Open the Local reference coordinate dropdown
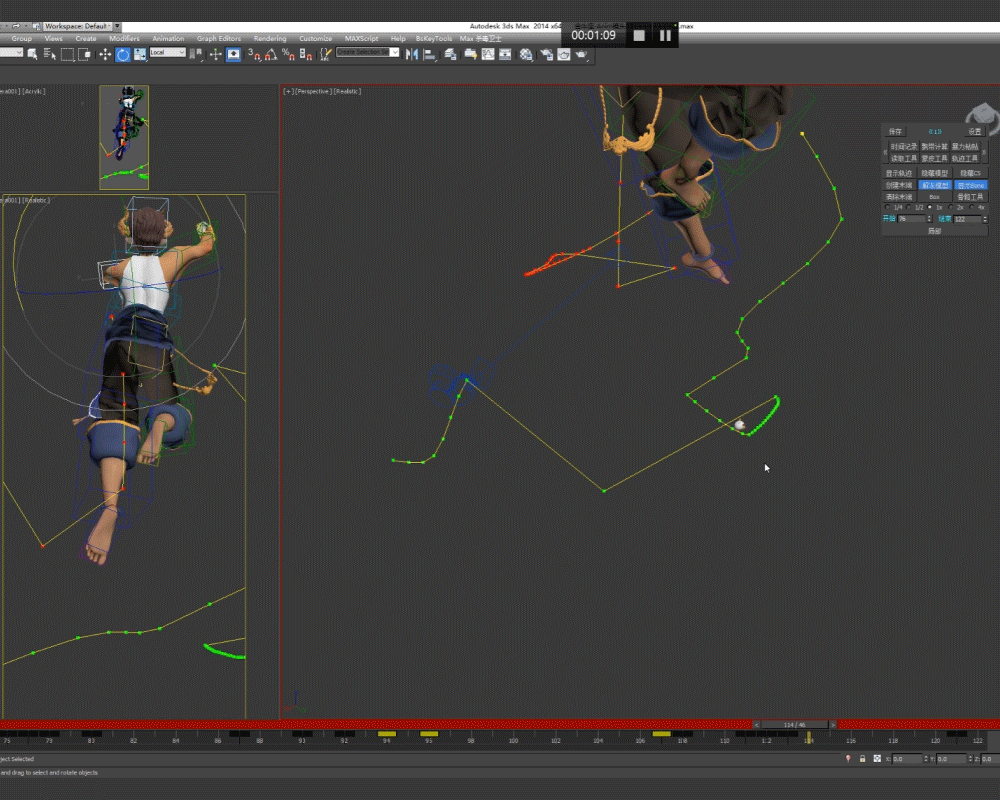Viewport: 1000px width, 800px height. 167,52
